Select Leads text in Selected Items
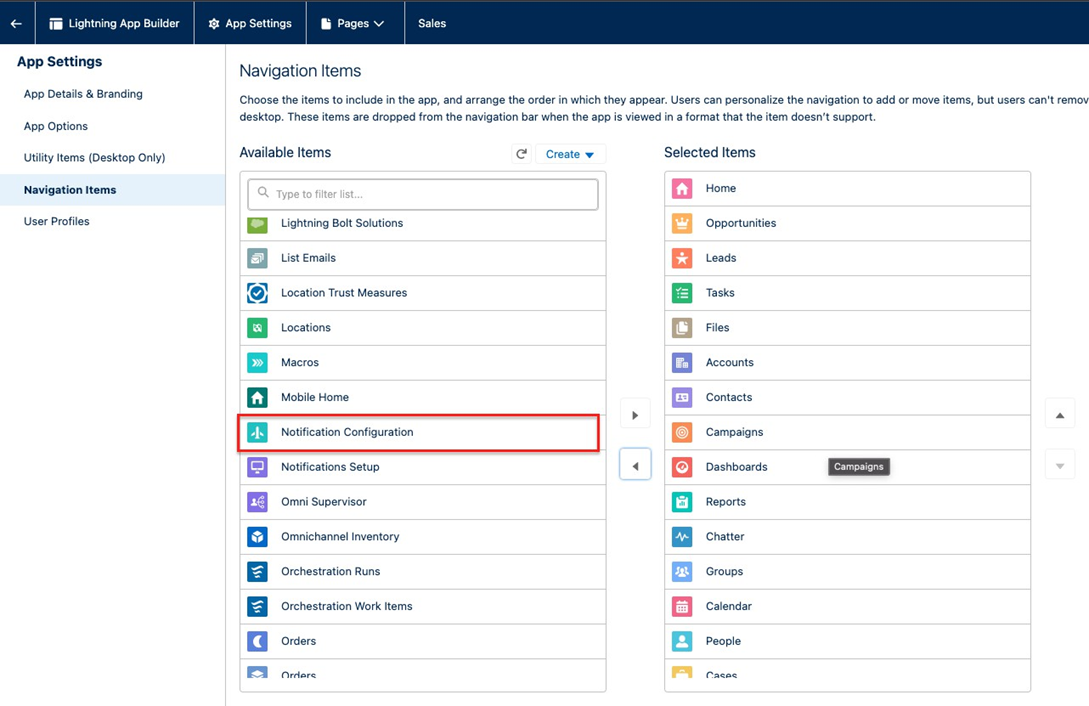The height and width of the screenshot is (706, 1089). [x=721, y=258]
